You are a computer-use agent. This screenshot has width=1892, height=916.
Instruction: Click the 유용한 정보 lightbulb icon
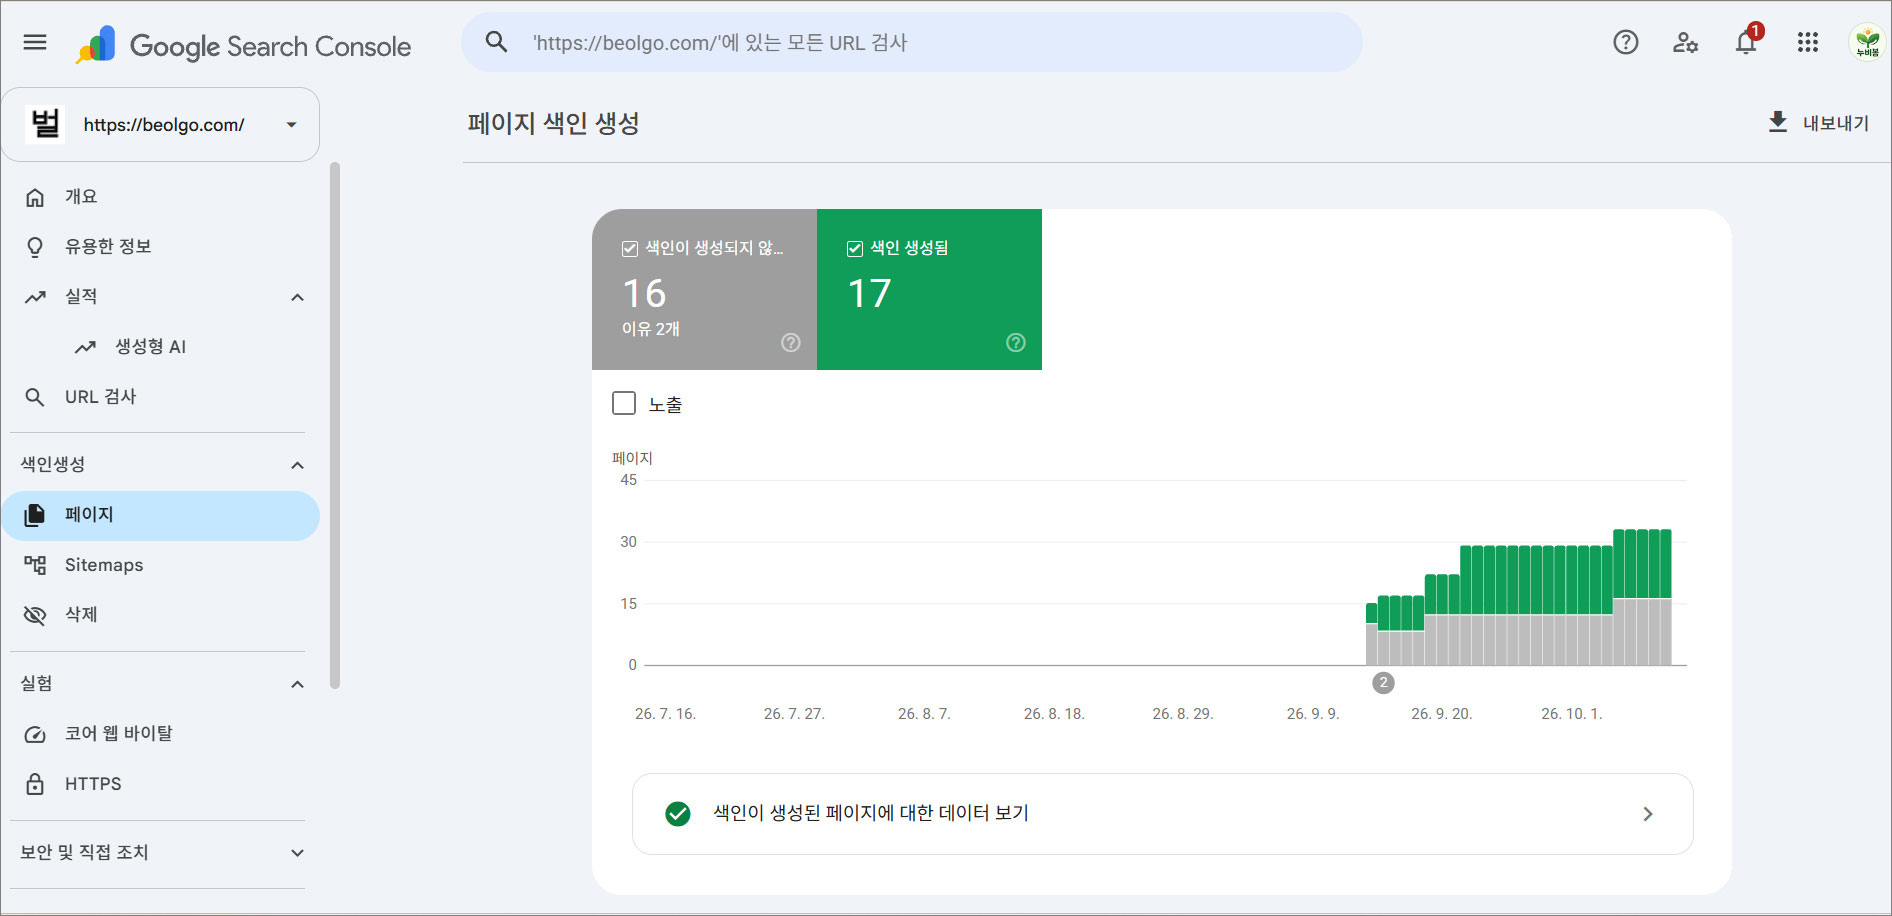pos(35,247)
